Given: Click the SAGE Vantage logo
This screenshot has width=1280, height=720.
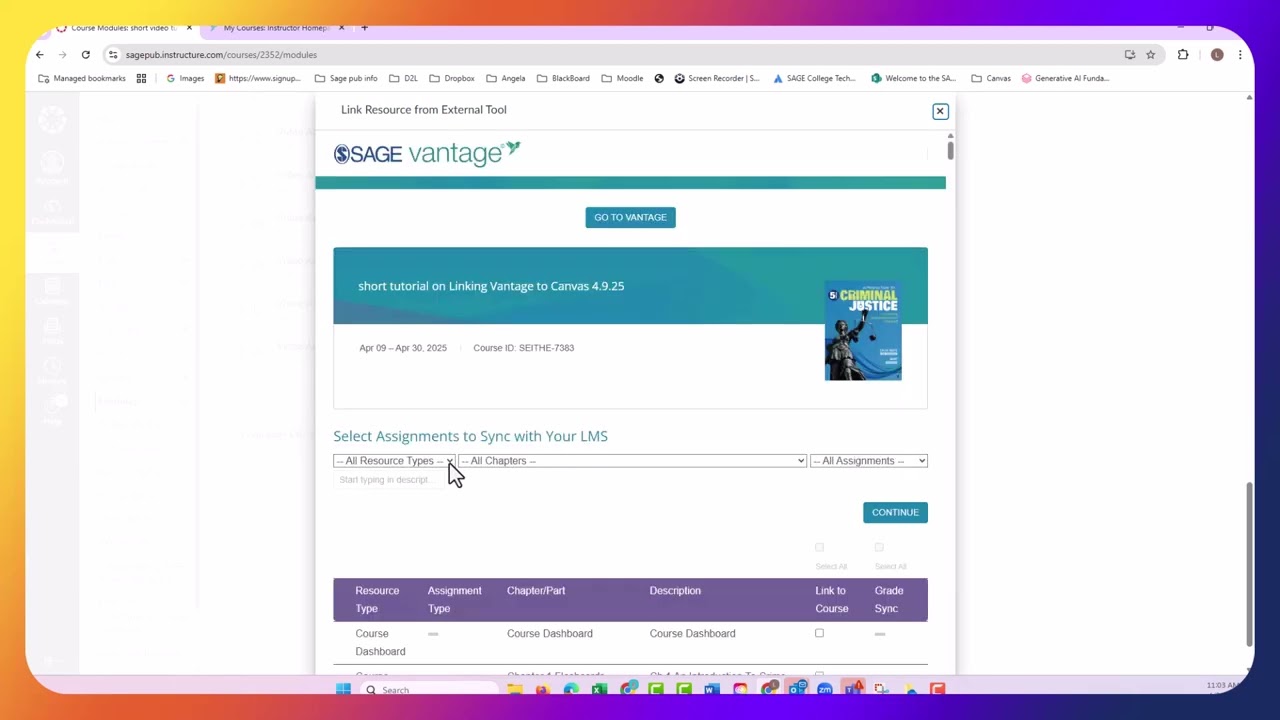Looking at the screenshot, I should pos(427,153).
